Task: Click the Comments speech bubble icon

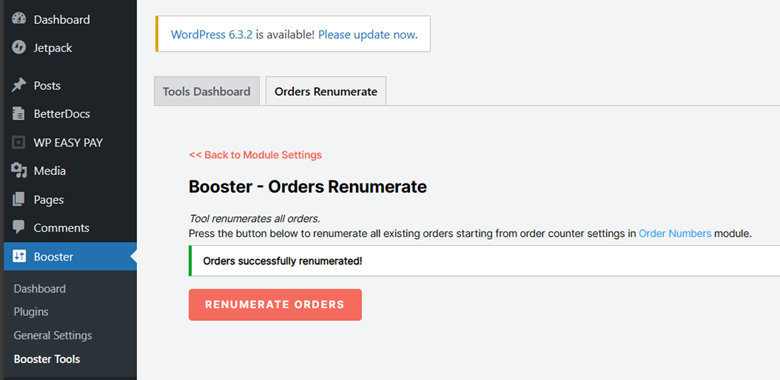Action: pos(19,227)
